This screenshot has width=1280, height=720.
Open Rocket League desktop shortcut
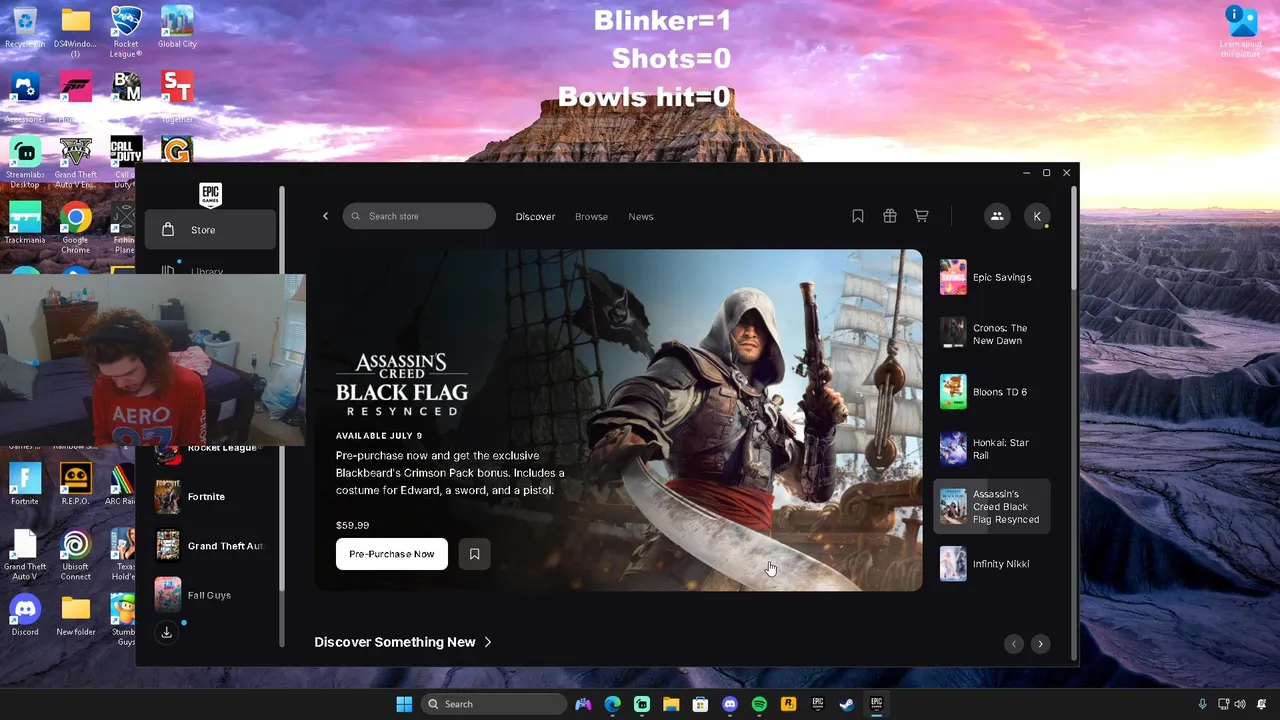click(126, 32)
